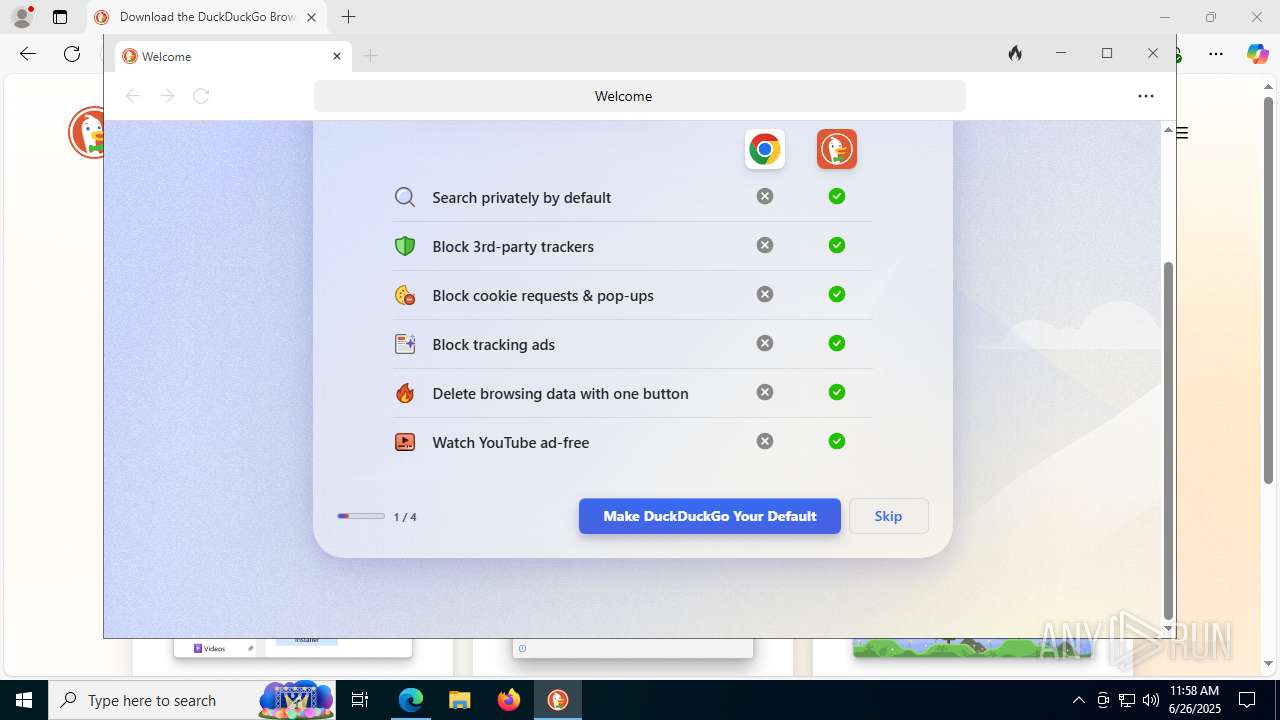1280x720 pixels.
Task: Click Edge profile avatar icon
Action: pos(22,17)
